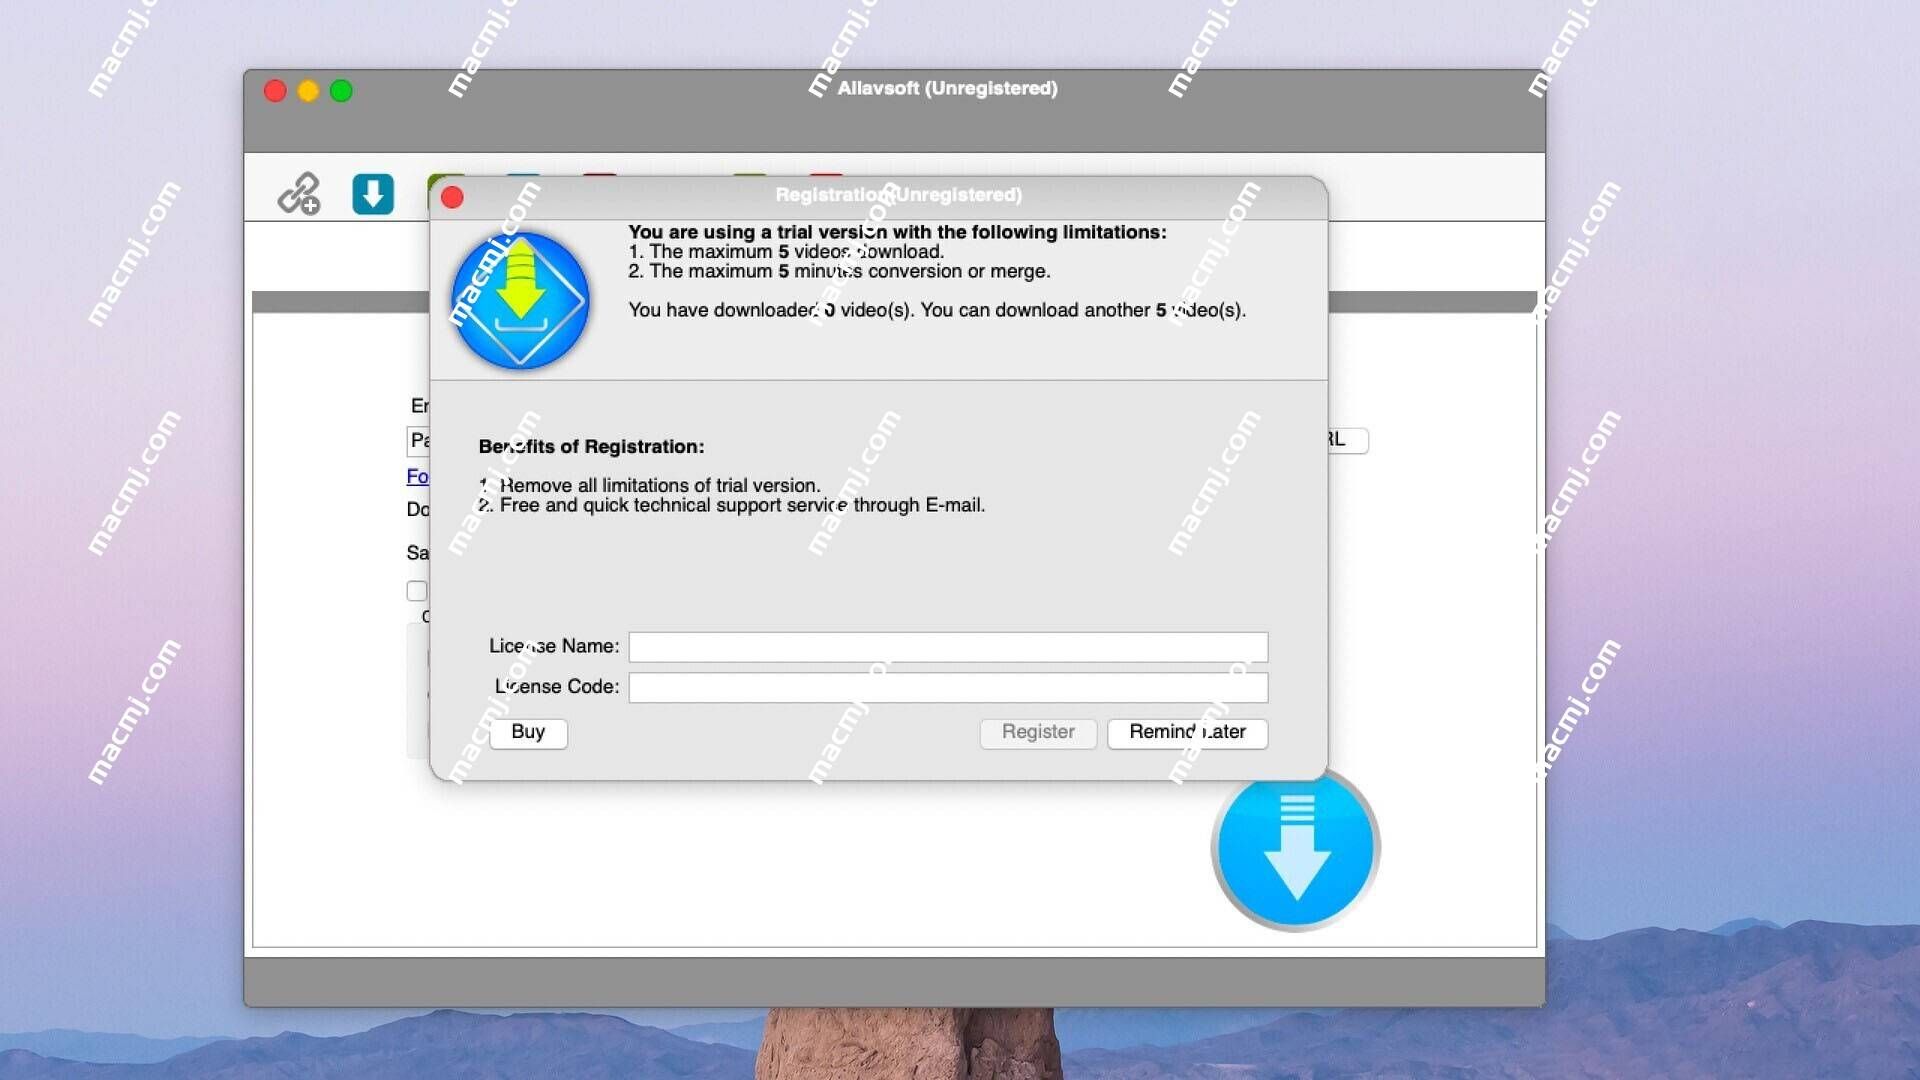The height and width of the screenshot is (1080, 1920).
Task: Click the Remind Later button
Action: 1187,732
